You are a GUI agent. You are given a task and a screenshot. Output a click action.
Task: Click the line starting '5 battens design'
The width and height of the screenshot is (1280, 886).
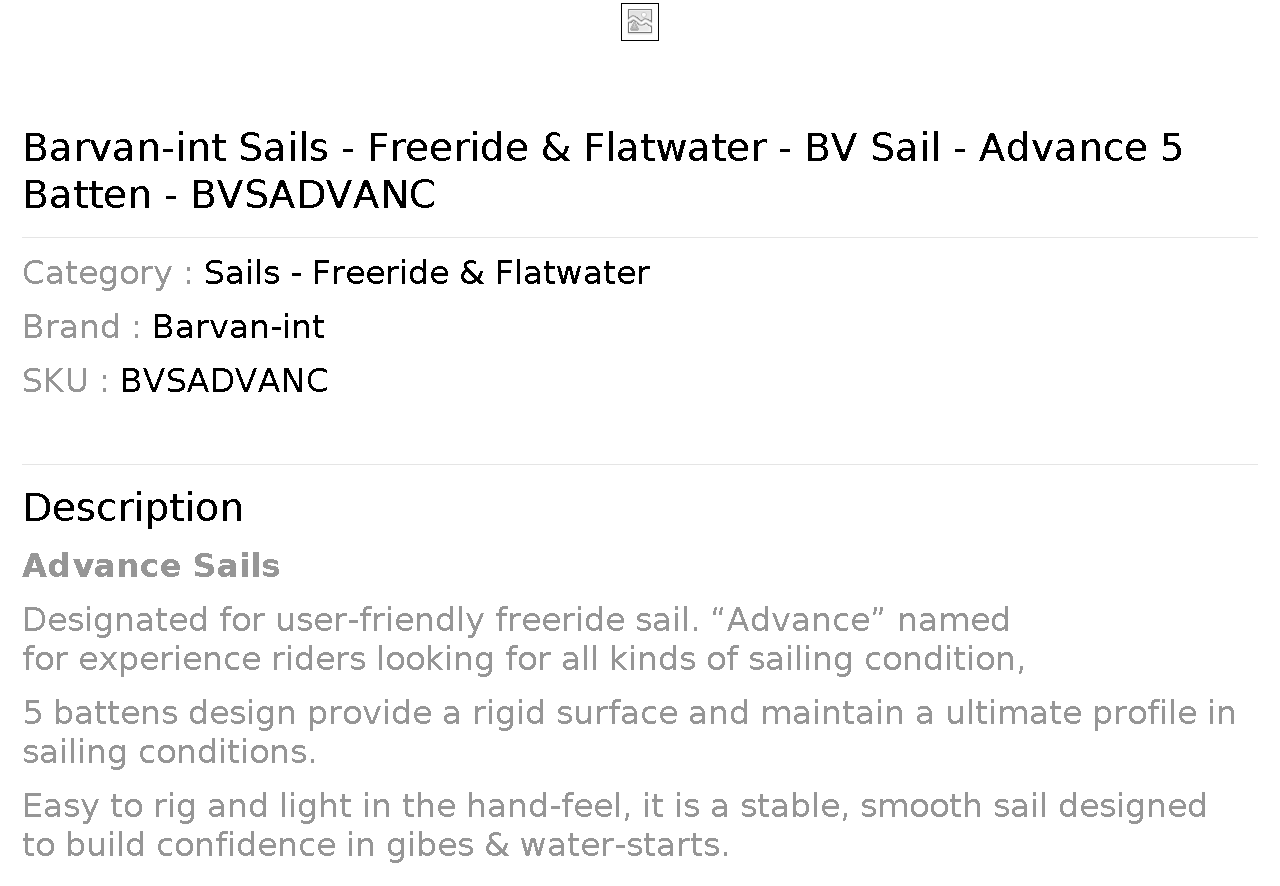tap(629, 713)
